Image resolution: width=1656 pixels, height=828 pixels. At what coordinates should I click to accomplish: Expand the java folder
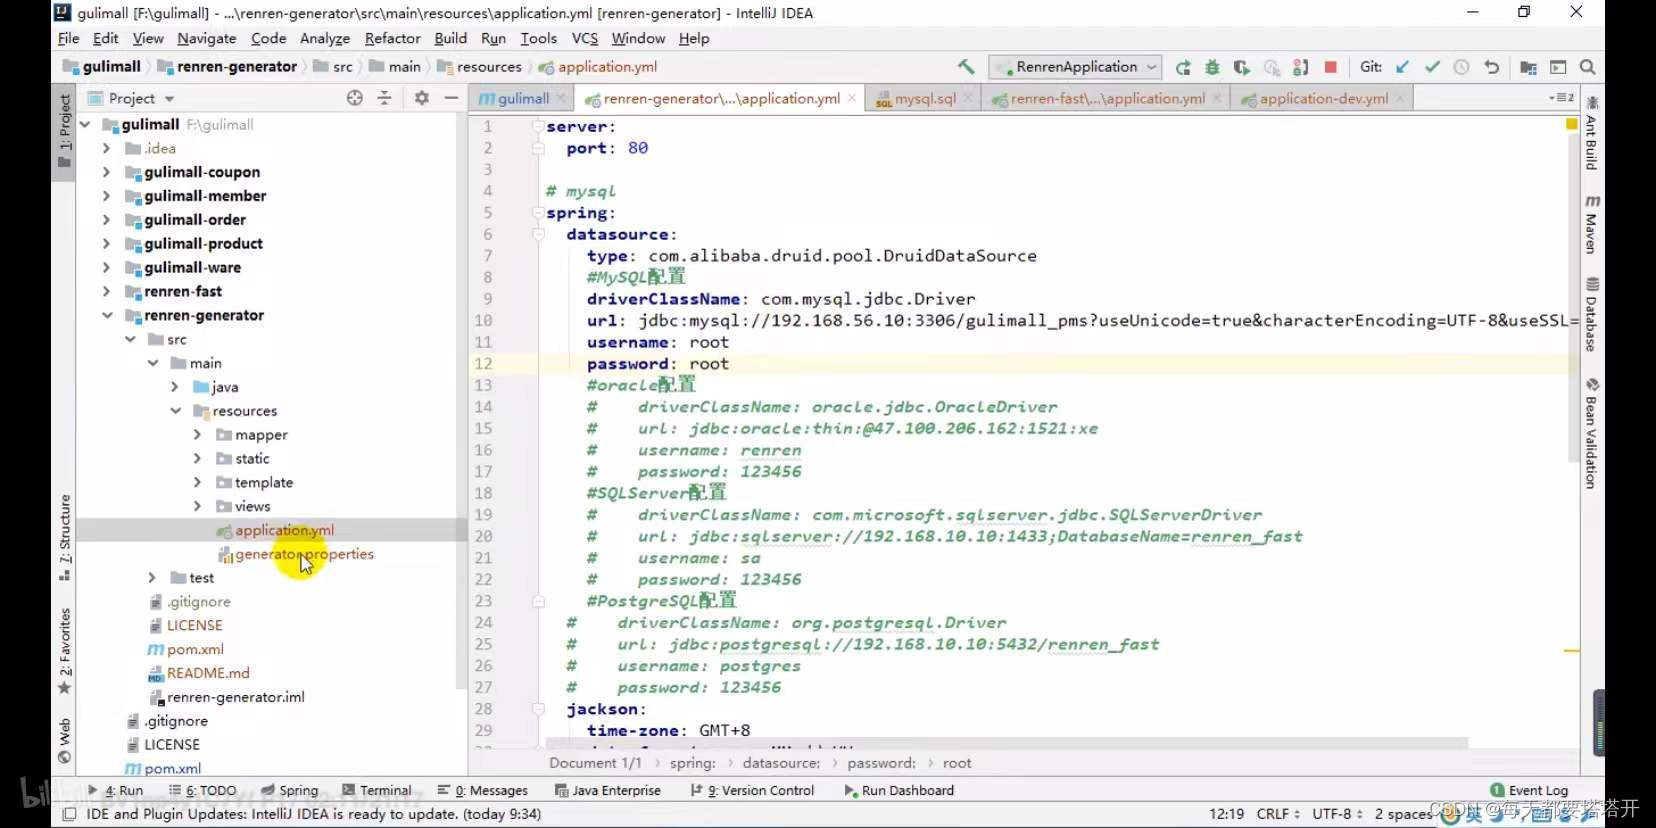[175, 387]
